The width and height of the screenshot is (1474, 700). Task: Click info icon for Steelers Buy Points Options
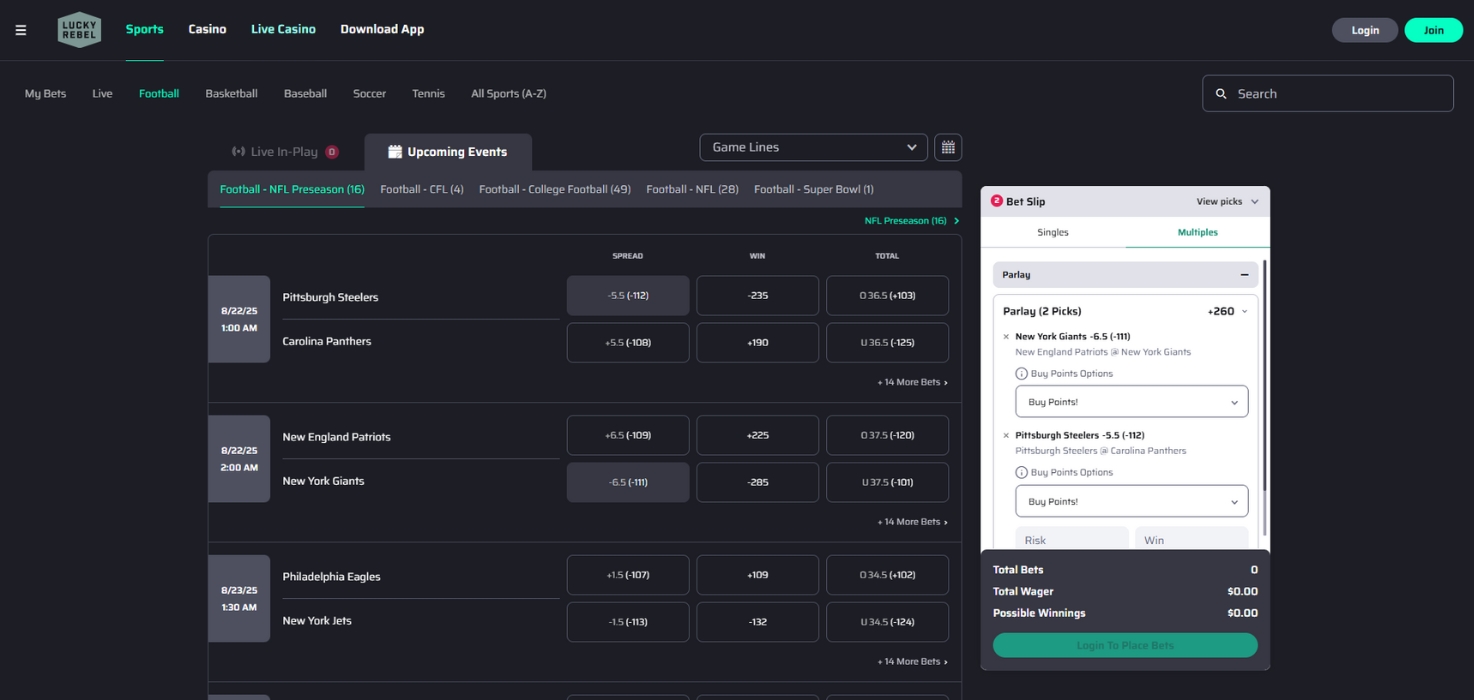[1021, 473]
